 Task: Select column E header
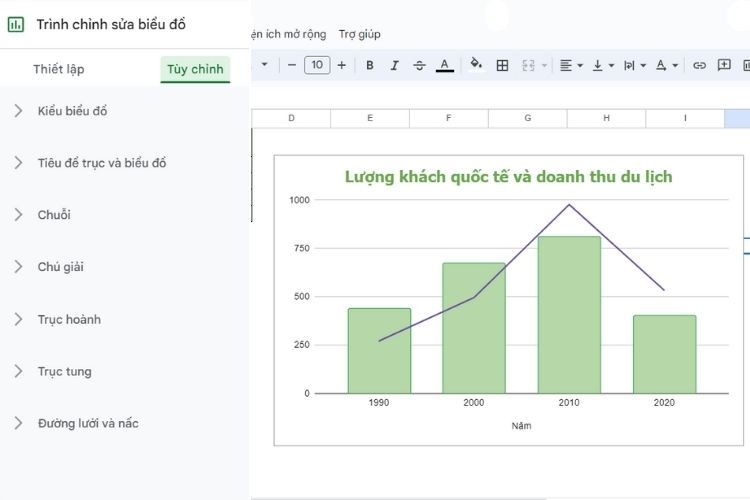click(370, 118)
